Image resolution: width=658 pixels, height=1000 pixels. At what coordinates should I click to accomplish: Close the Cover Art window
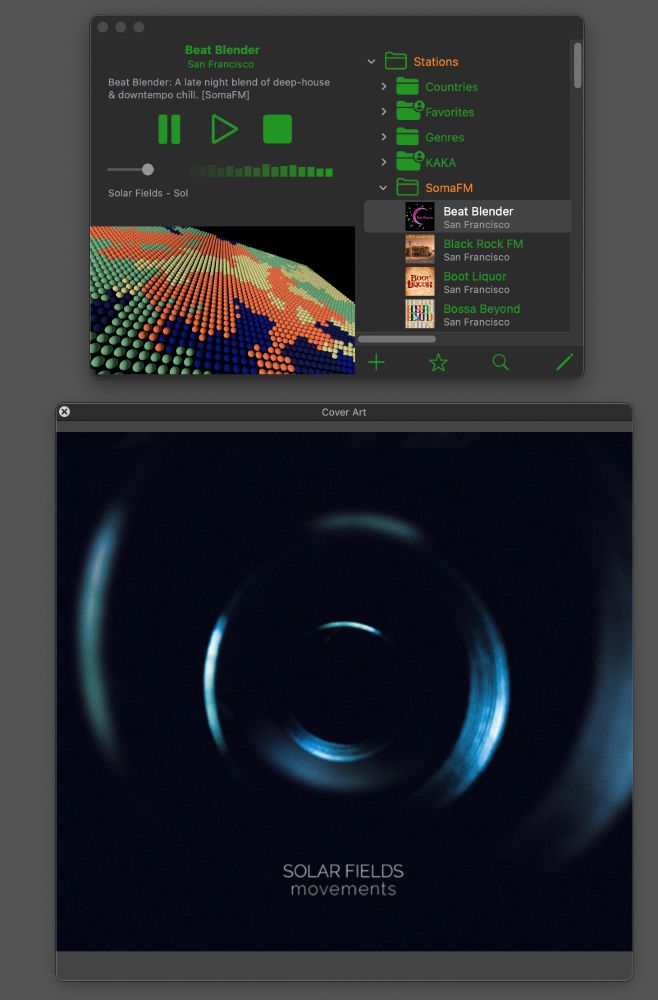click(x=64, y=412)
